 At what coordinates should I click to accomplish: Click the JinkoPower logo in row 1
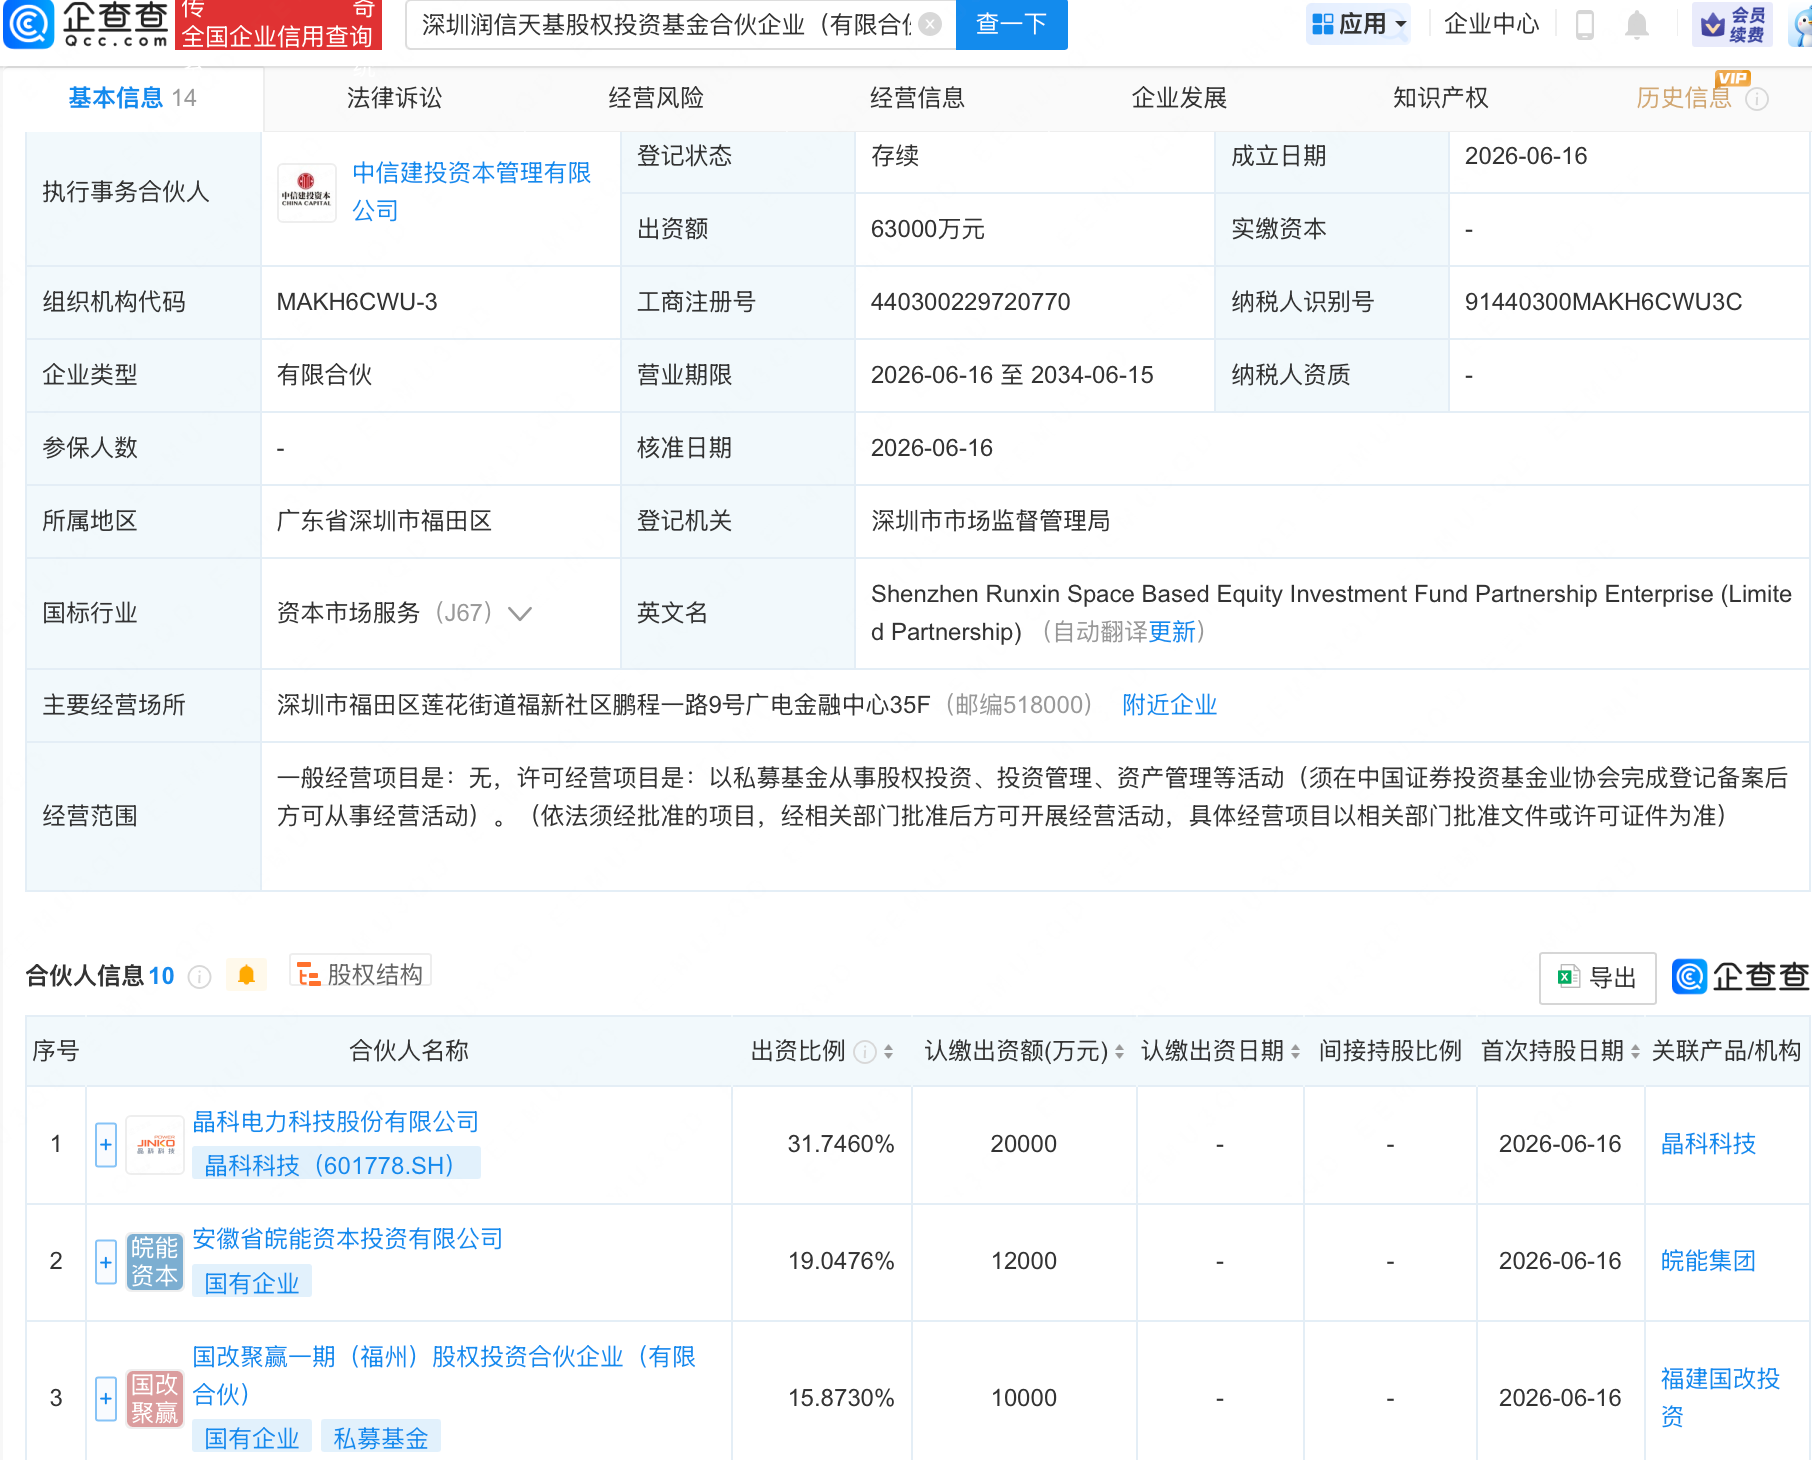tap(155, 1145)
